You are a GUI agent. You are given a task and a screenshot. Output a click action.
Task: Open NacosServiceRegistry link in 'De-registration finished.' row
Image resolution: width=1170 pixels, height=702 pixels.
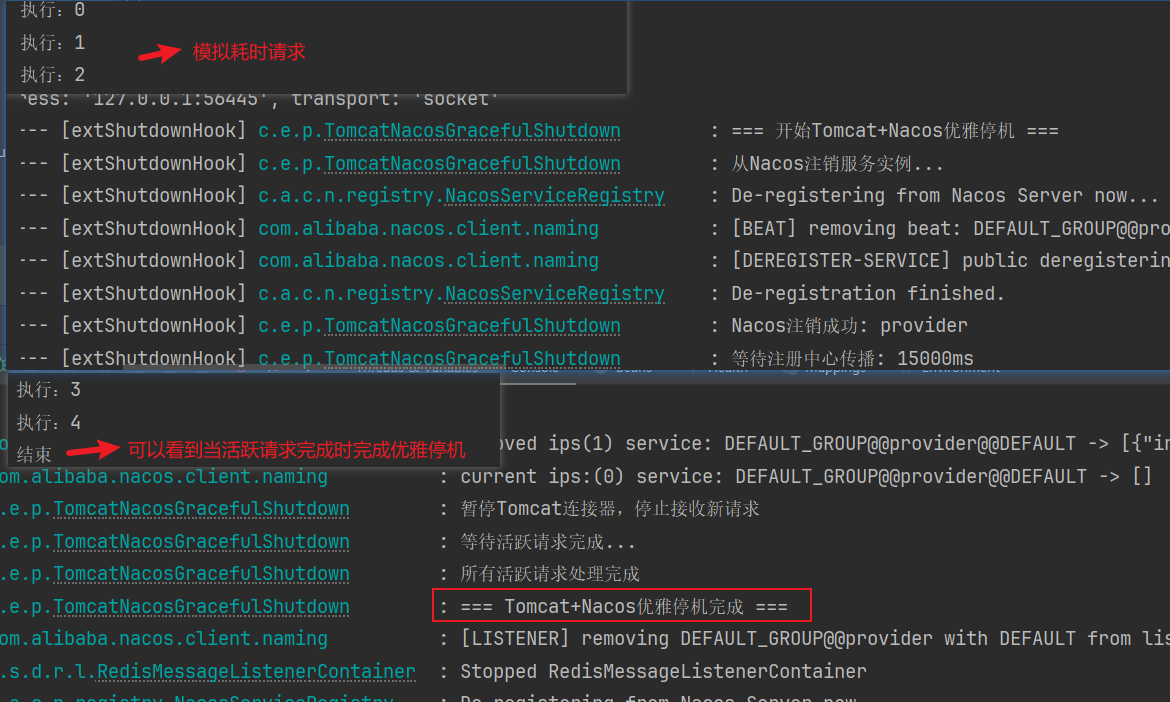pos(554,294)
